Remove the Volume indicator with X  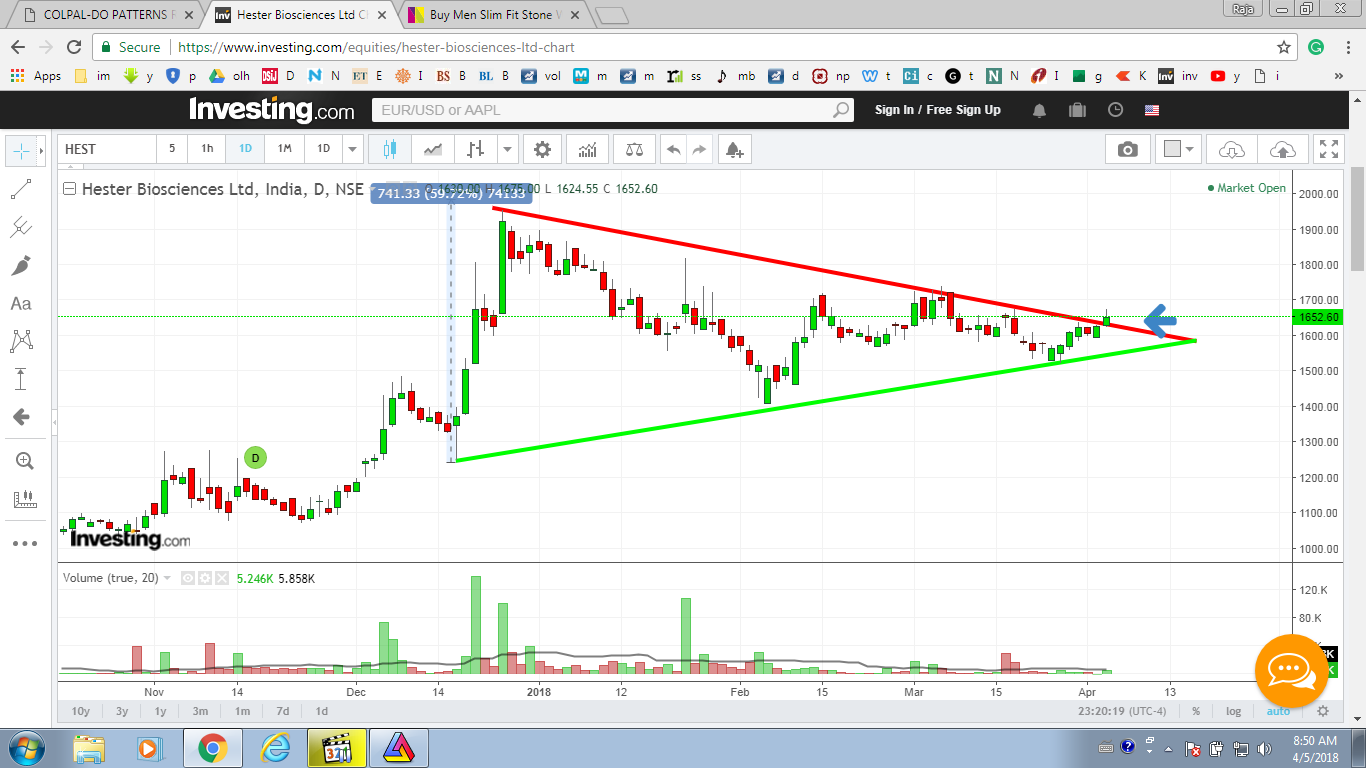tap(221, 578)
